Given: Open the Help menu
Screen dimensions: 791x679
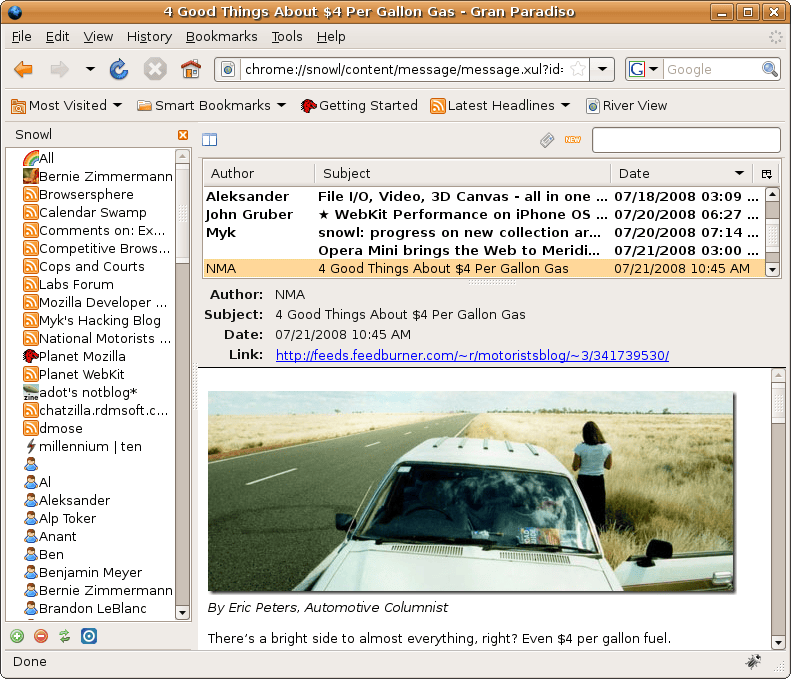Looking at the screenshot, I should tap(331, 37).
